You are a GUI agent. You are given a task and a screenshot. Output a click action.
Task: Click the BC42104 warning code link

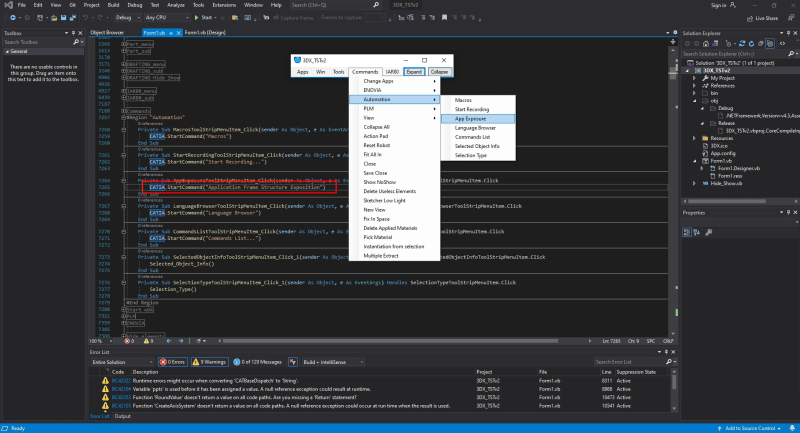coord(121,389)
